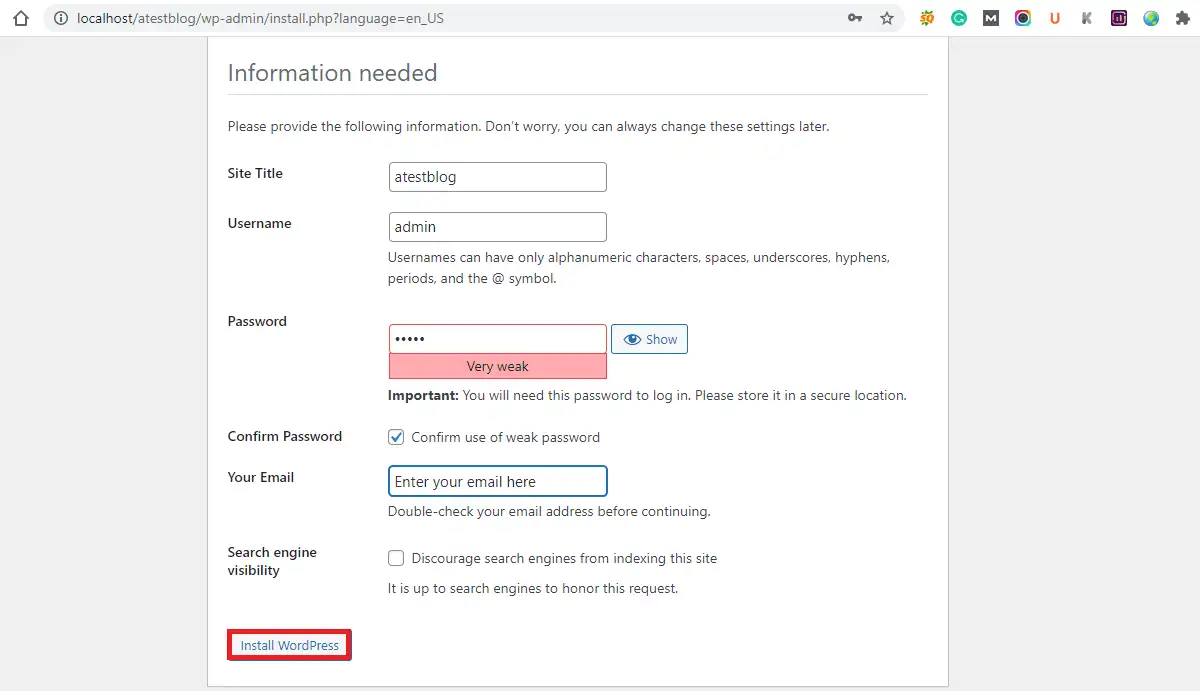The width and height of the screenshot is (1200, 691).
Task: Click the Search engine visibility label
Action: pyautogui.click(x=272, y=561)
